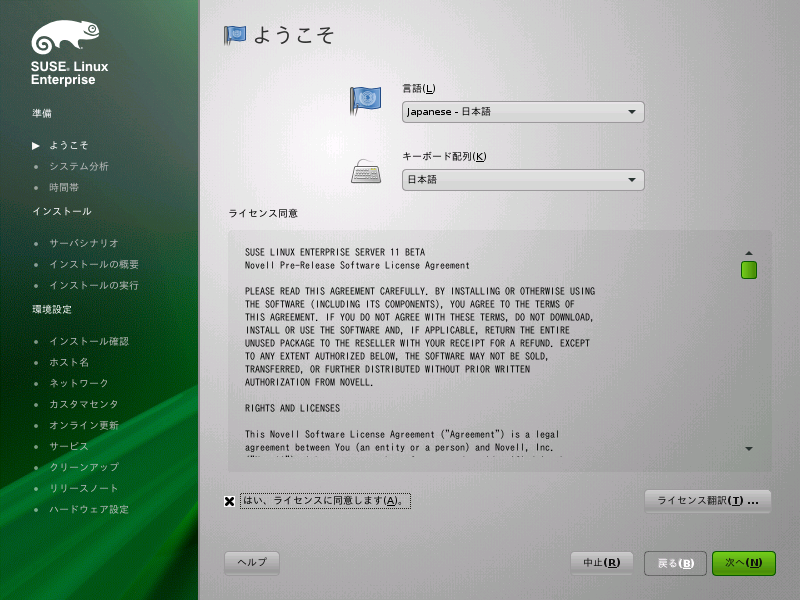This screenshot has width=800, height=600.
Task: Select オンライン更新 step in sidebar
Action: pyautogui.click(x=84, y=426)
